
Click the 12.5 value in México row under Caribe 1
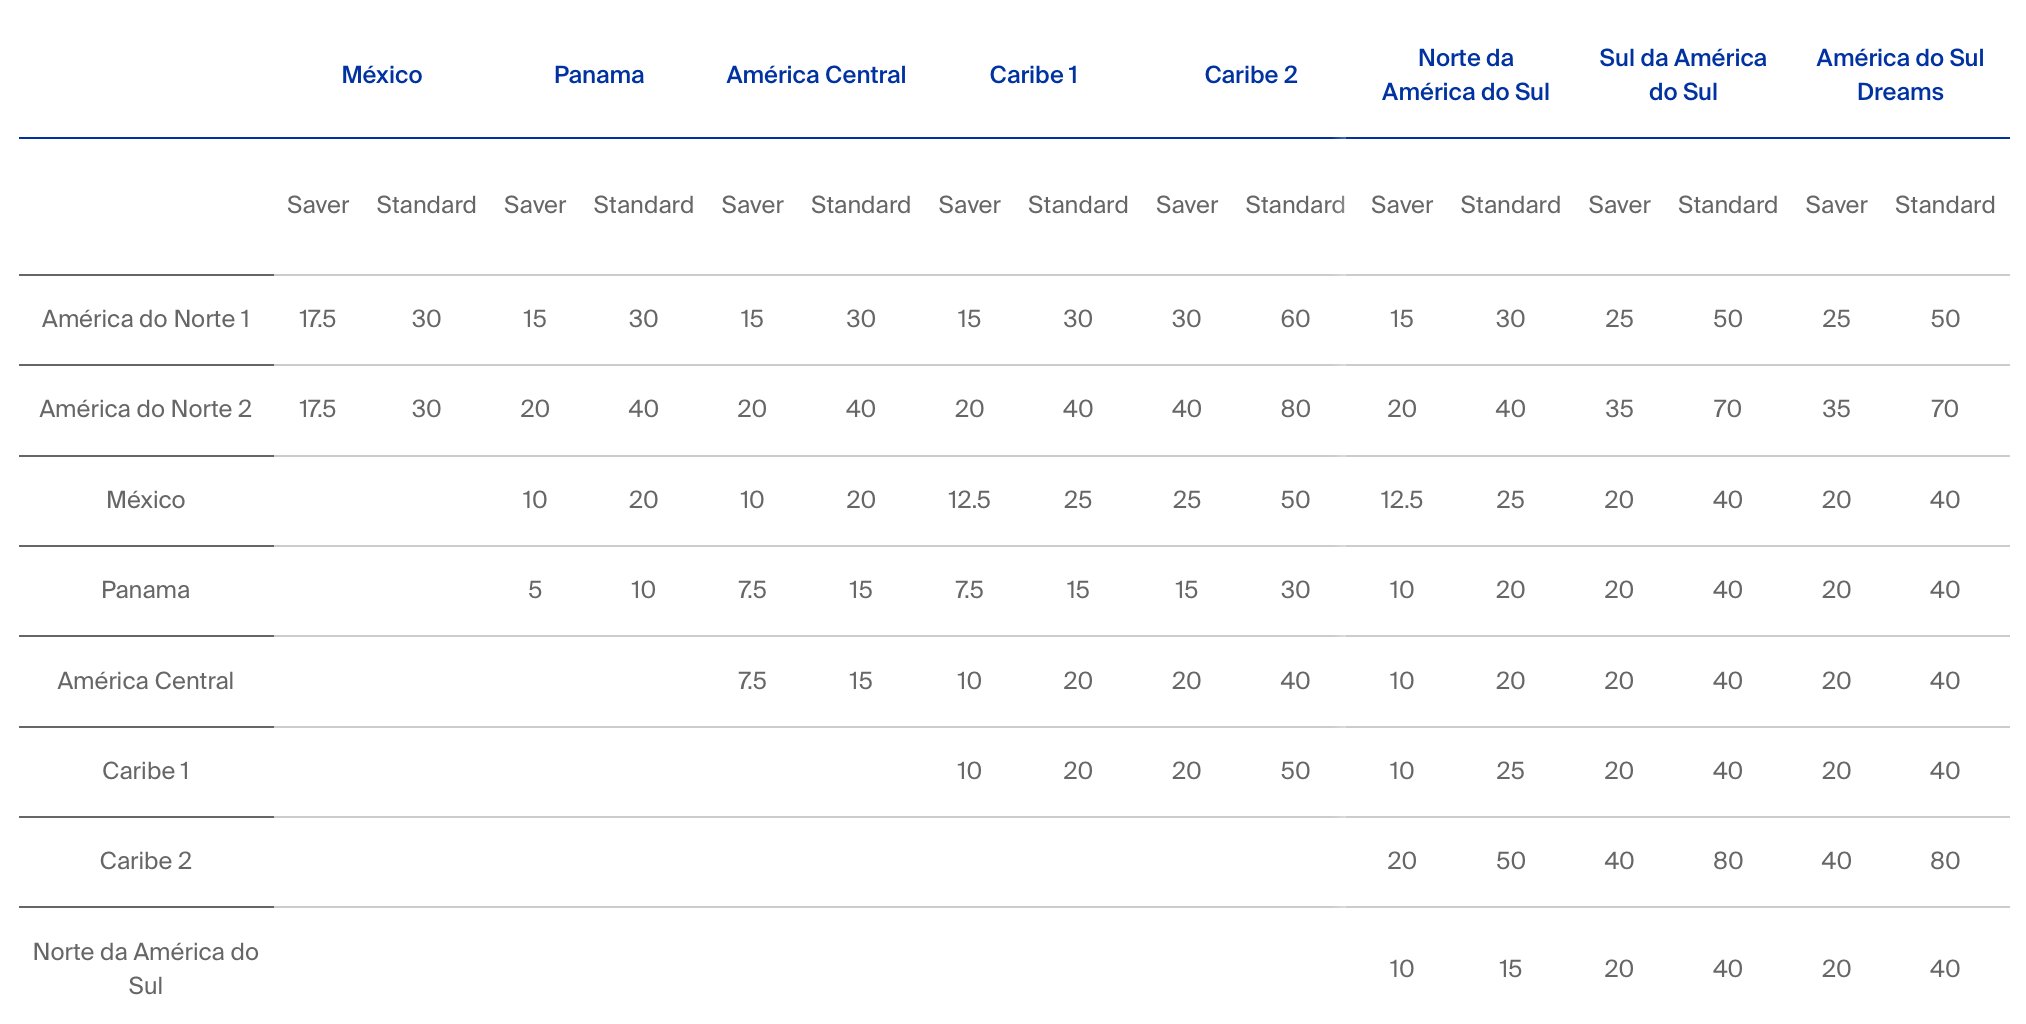pyautogui.click(x=968, y=500)
